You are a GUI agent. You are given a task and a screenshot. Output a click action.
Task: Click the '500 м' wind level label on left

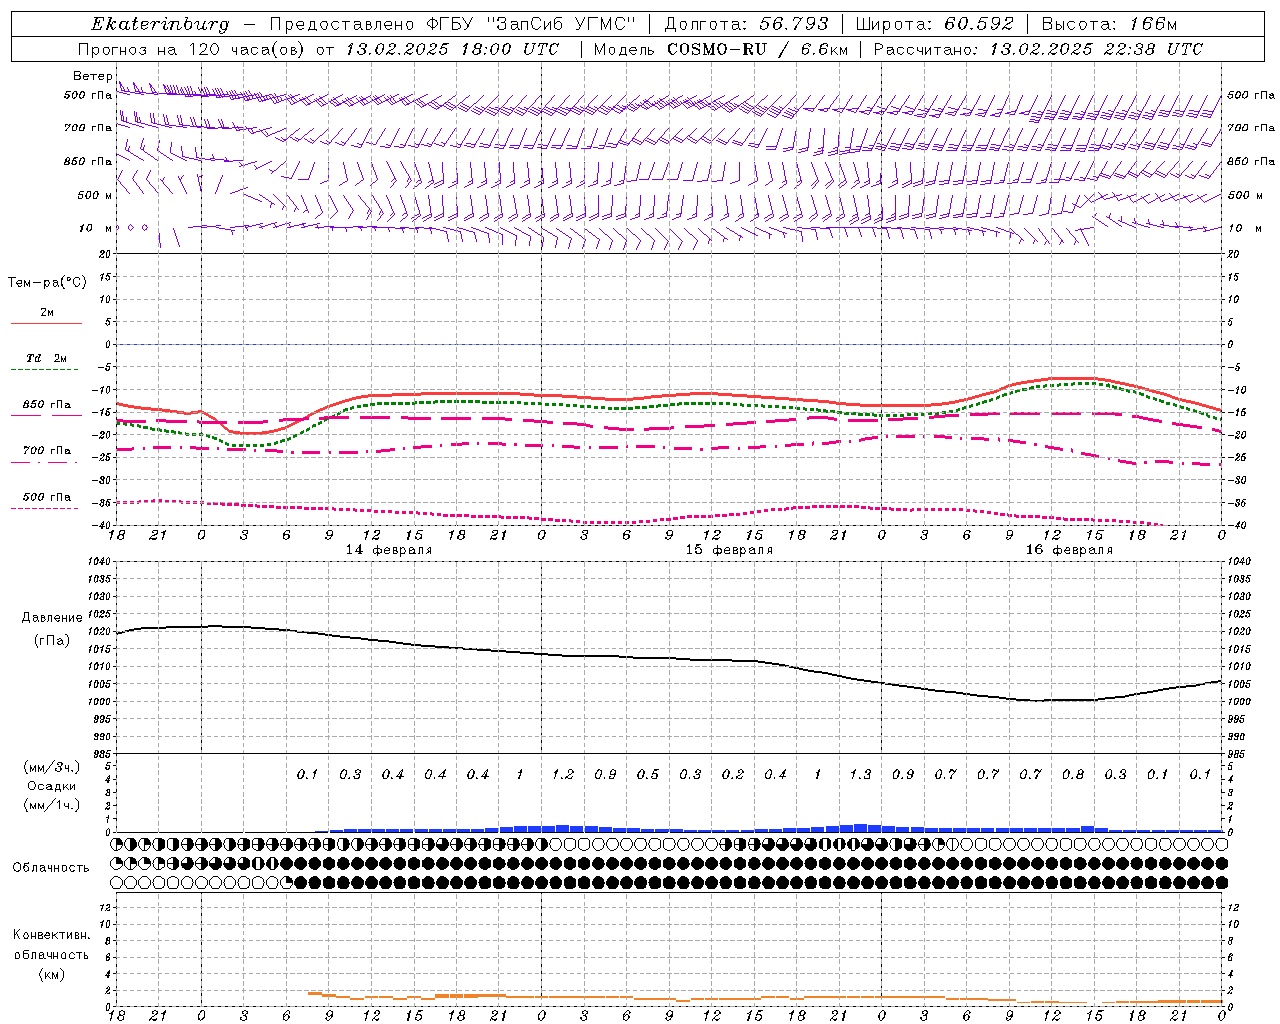coord(95,195)
